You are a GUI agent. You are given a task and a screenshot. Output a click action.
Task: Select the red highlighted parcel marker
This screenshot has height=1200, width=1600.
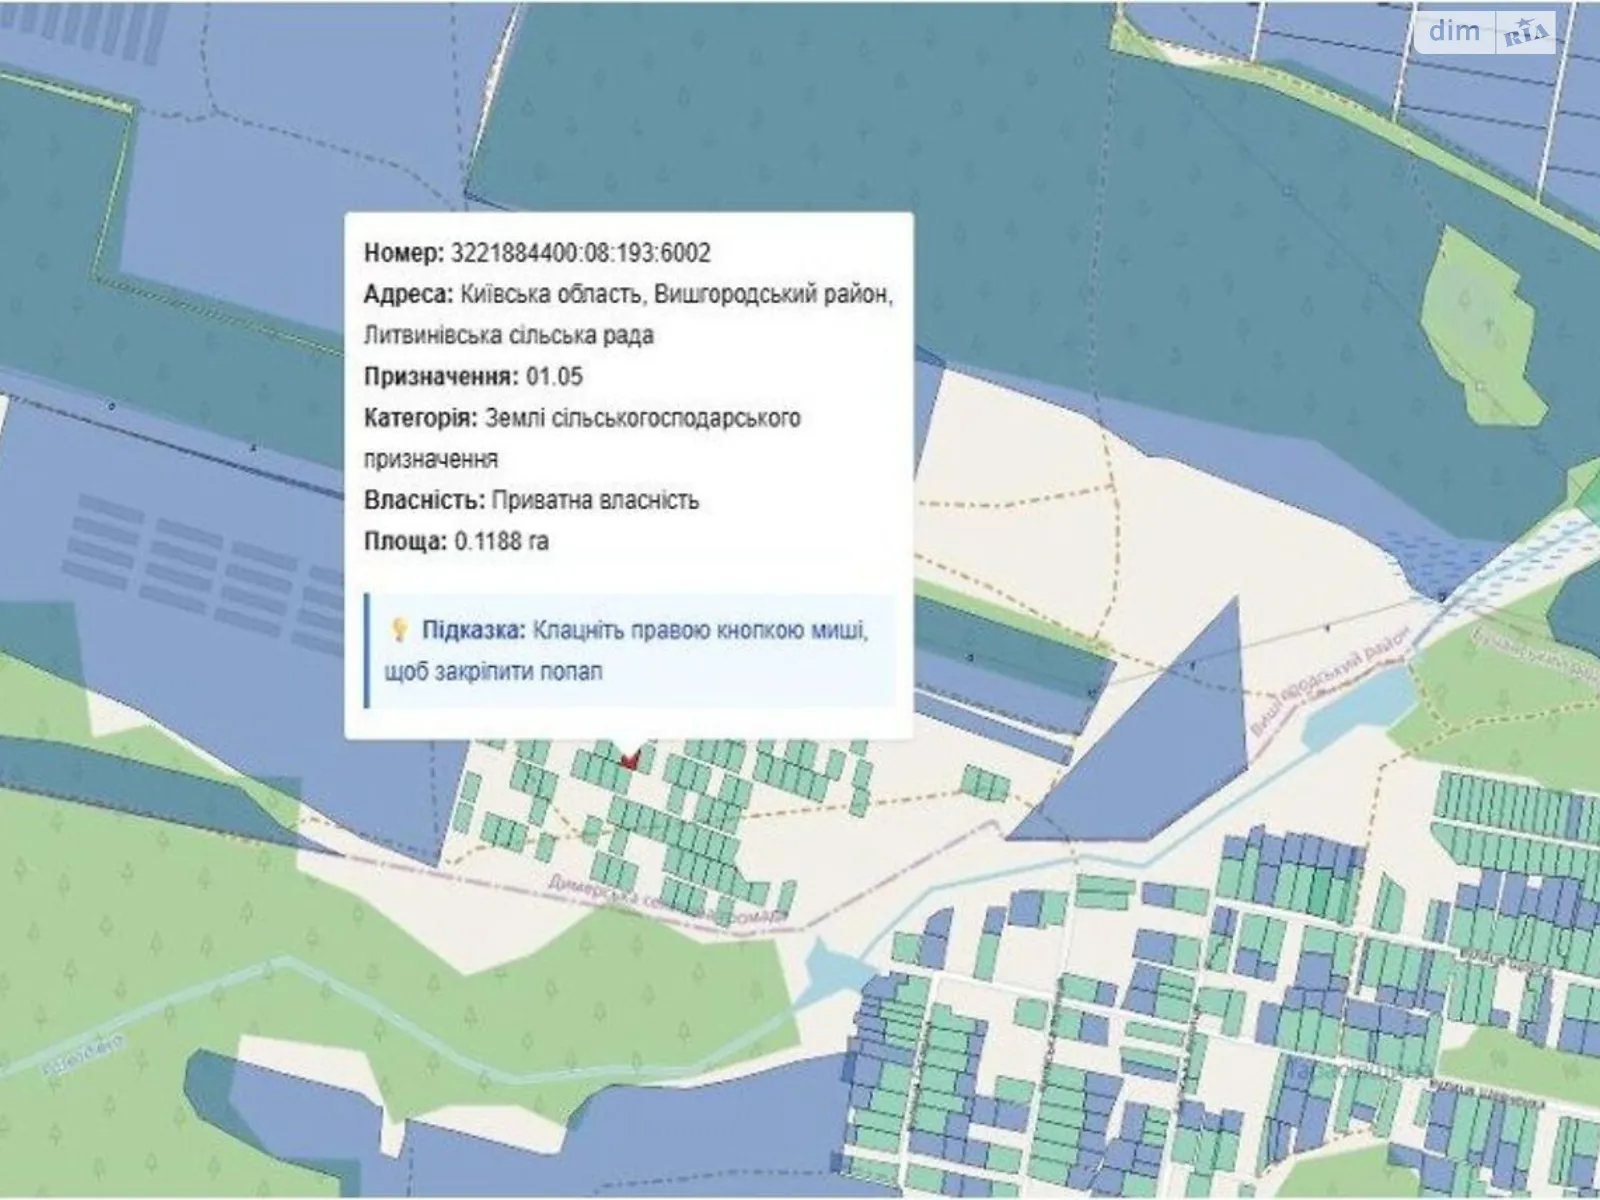629,760
